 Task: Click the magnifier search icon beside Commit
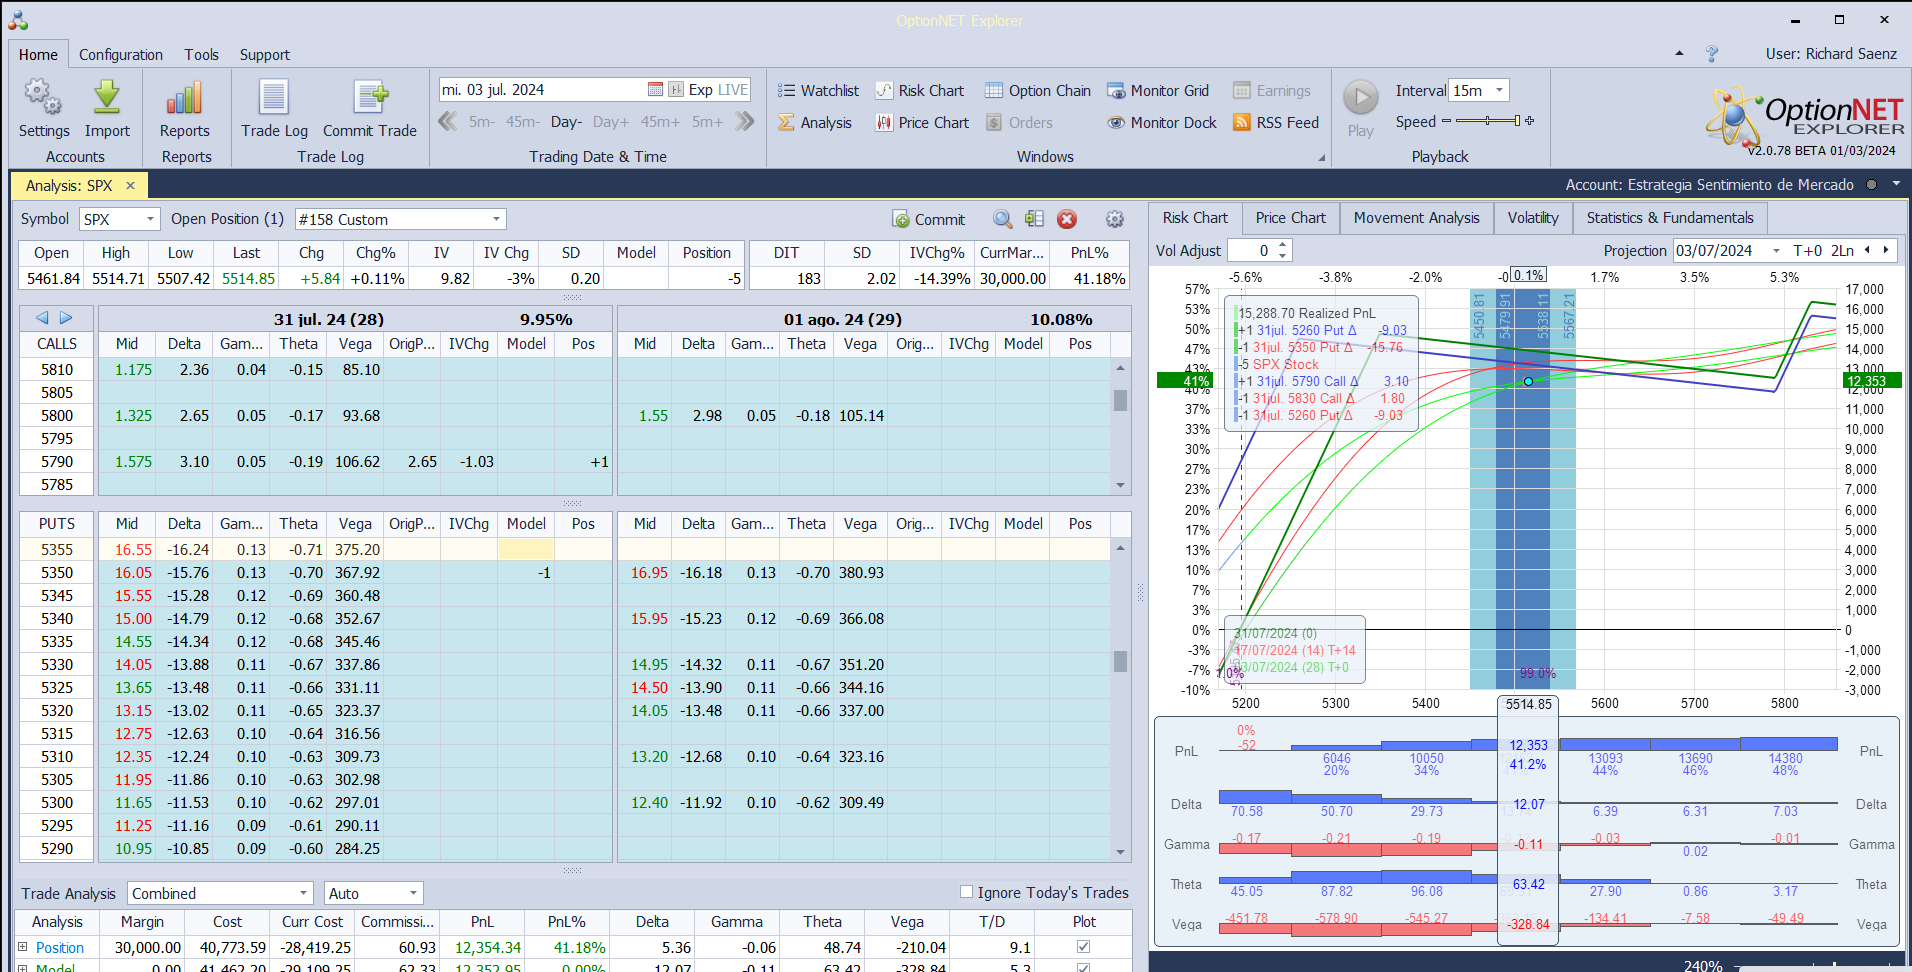[1002, 219]
